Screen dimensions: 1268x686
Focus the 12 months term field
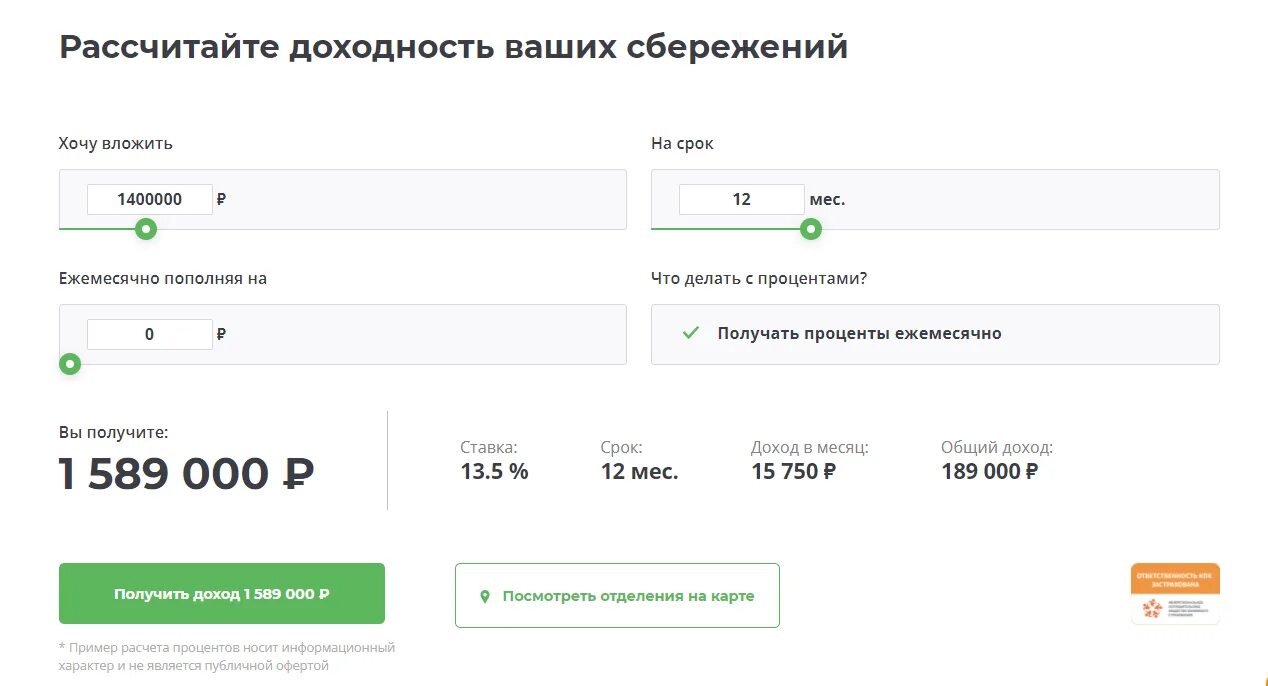(741, 199)
